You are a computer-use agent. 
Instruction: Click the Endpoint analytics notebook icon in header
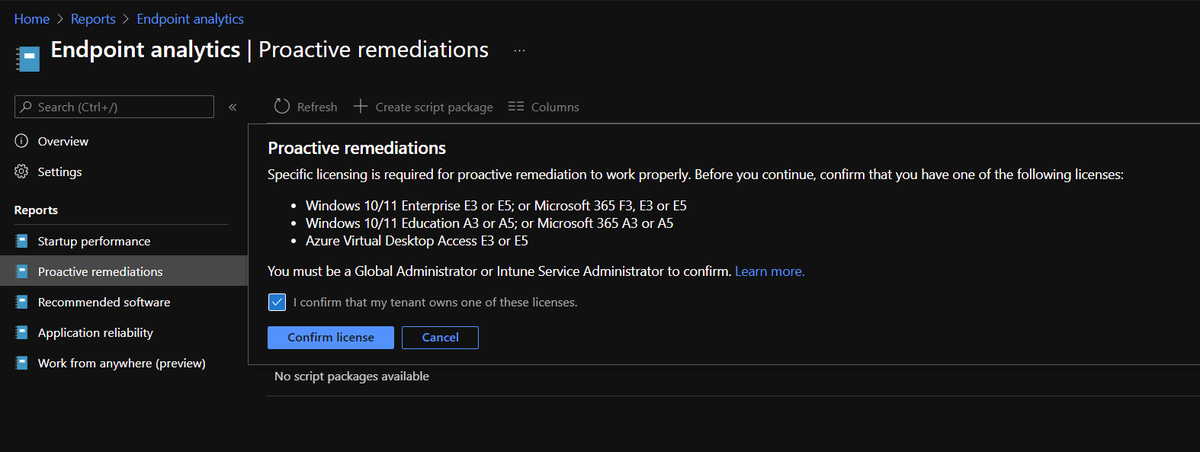coord(27,57)
